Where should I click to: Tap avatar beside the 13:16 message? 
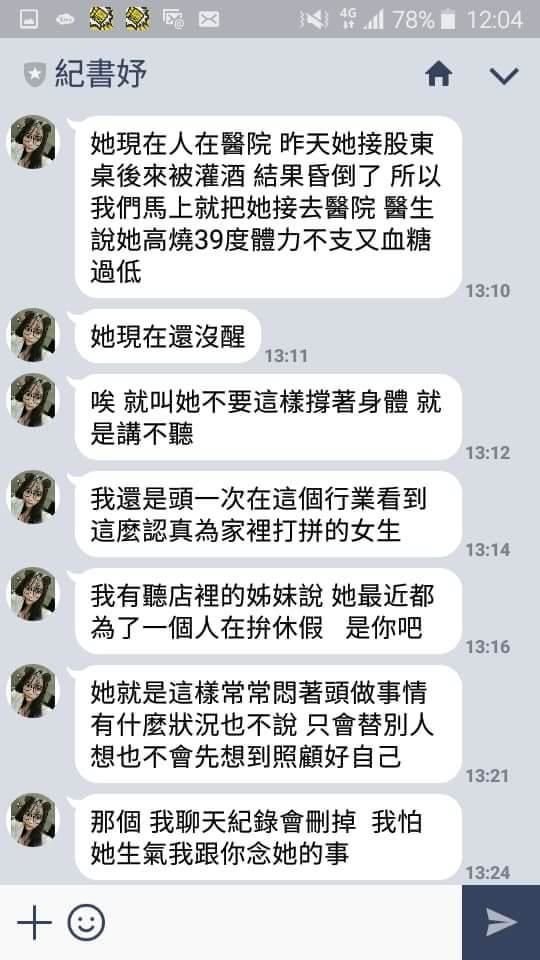(32, 594)
